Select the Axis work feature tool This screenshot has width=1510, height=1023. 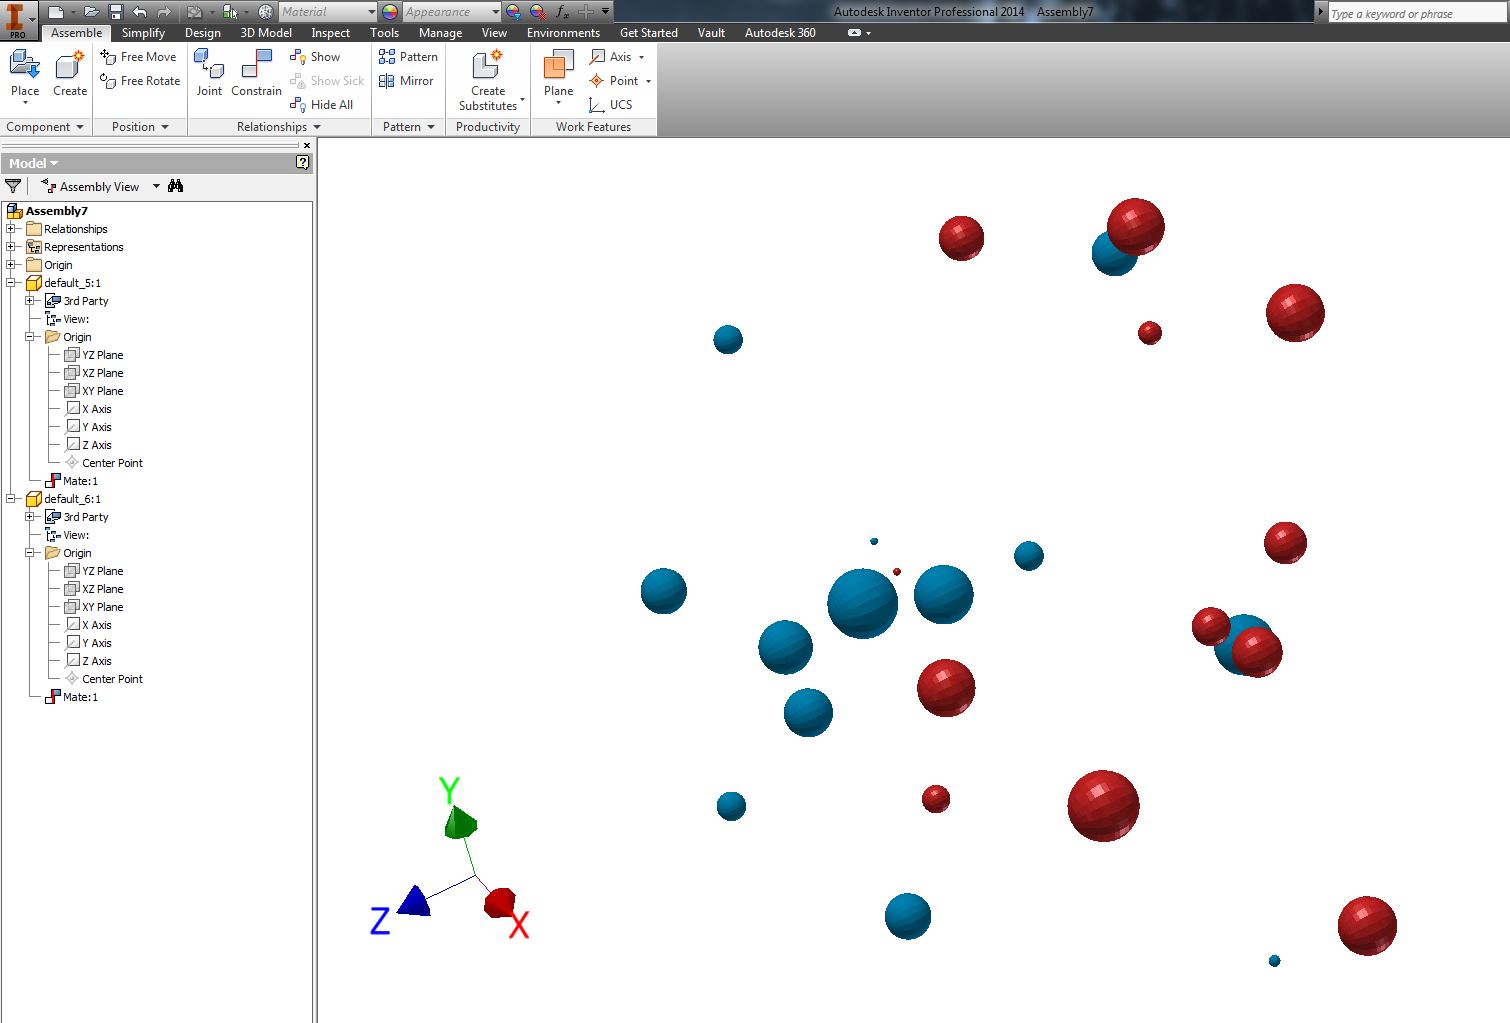(x=611, y=57)
